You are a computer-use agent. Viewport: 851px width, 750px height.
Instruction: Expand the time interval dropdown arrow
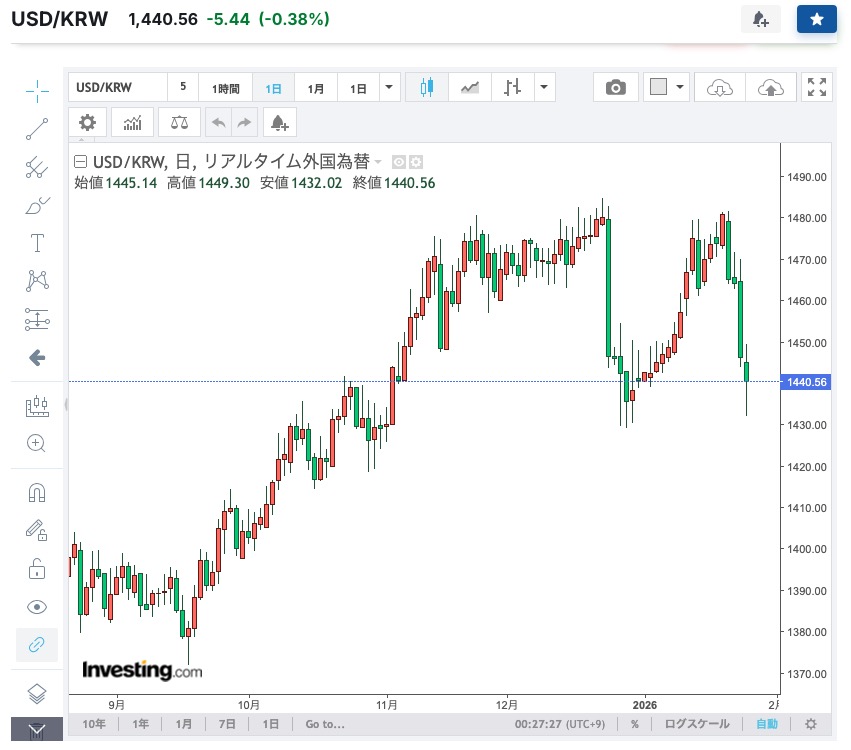click(390, 88)
